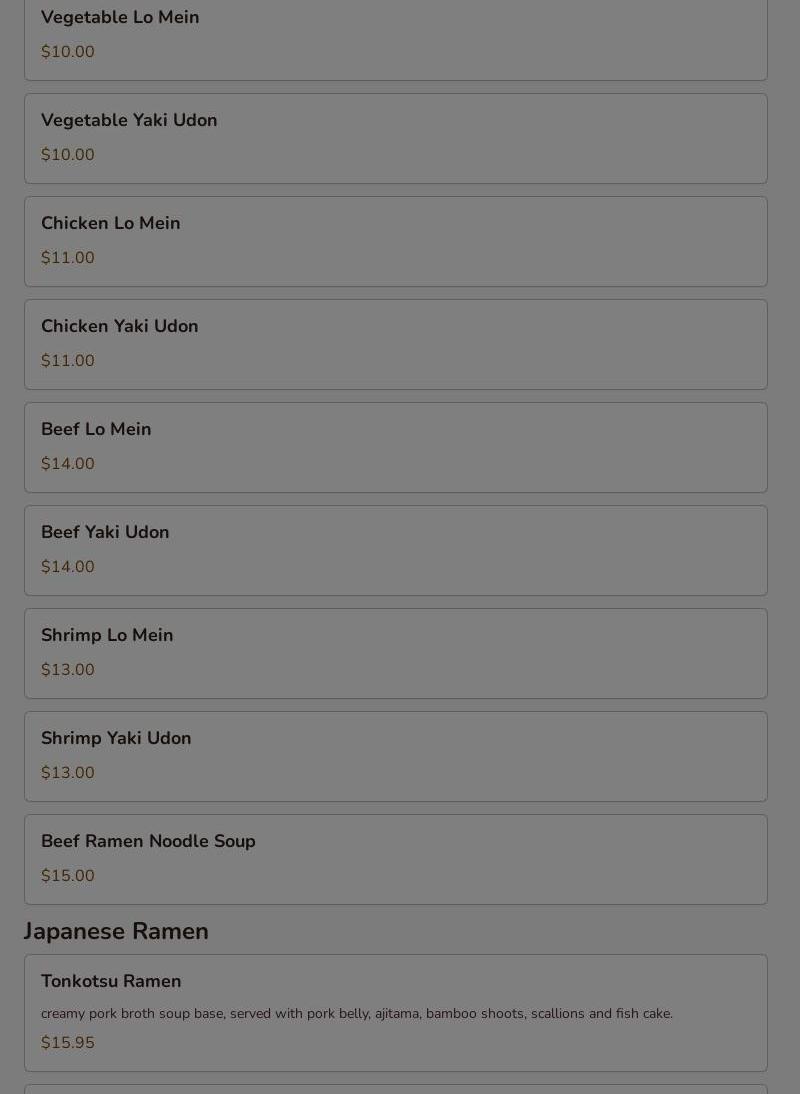The height and width of the screenshot is (1094, 800).
Task: Open the Beef Lo Mein item
Action: click(395, 447)
